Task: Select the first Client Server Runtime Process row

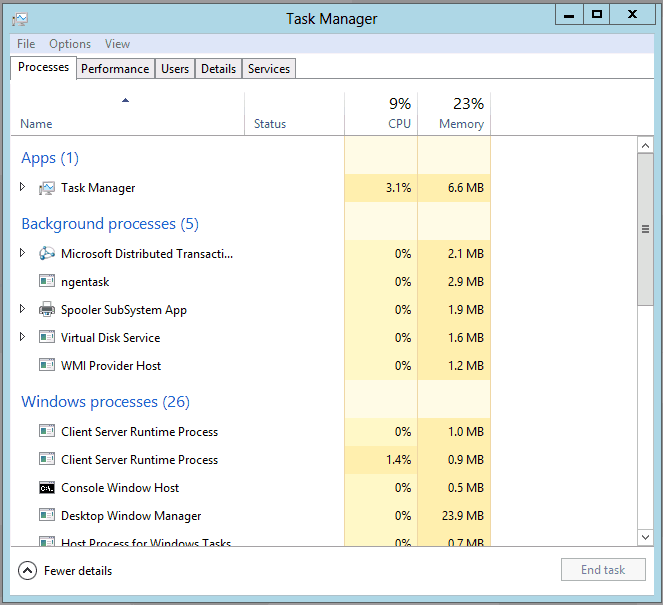Action: pos(139,432)
